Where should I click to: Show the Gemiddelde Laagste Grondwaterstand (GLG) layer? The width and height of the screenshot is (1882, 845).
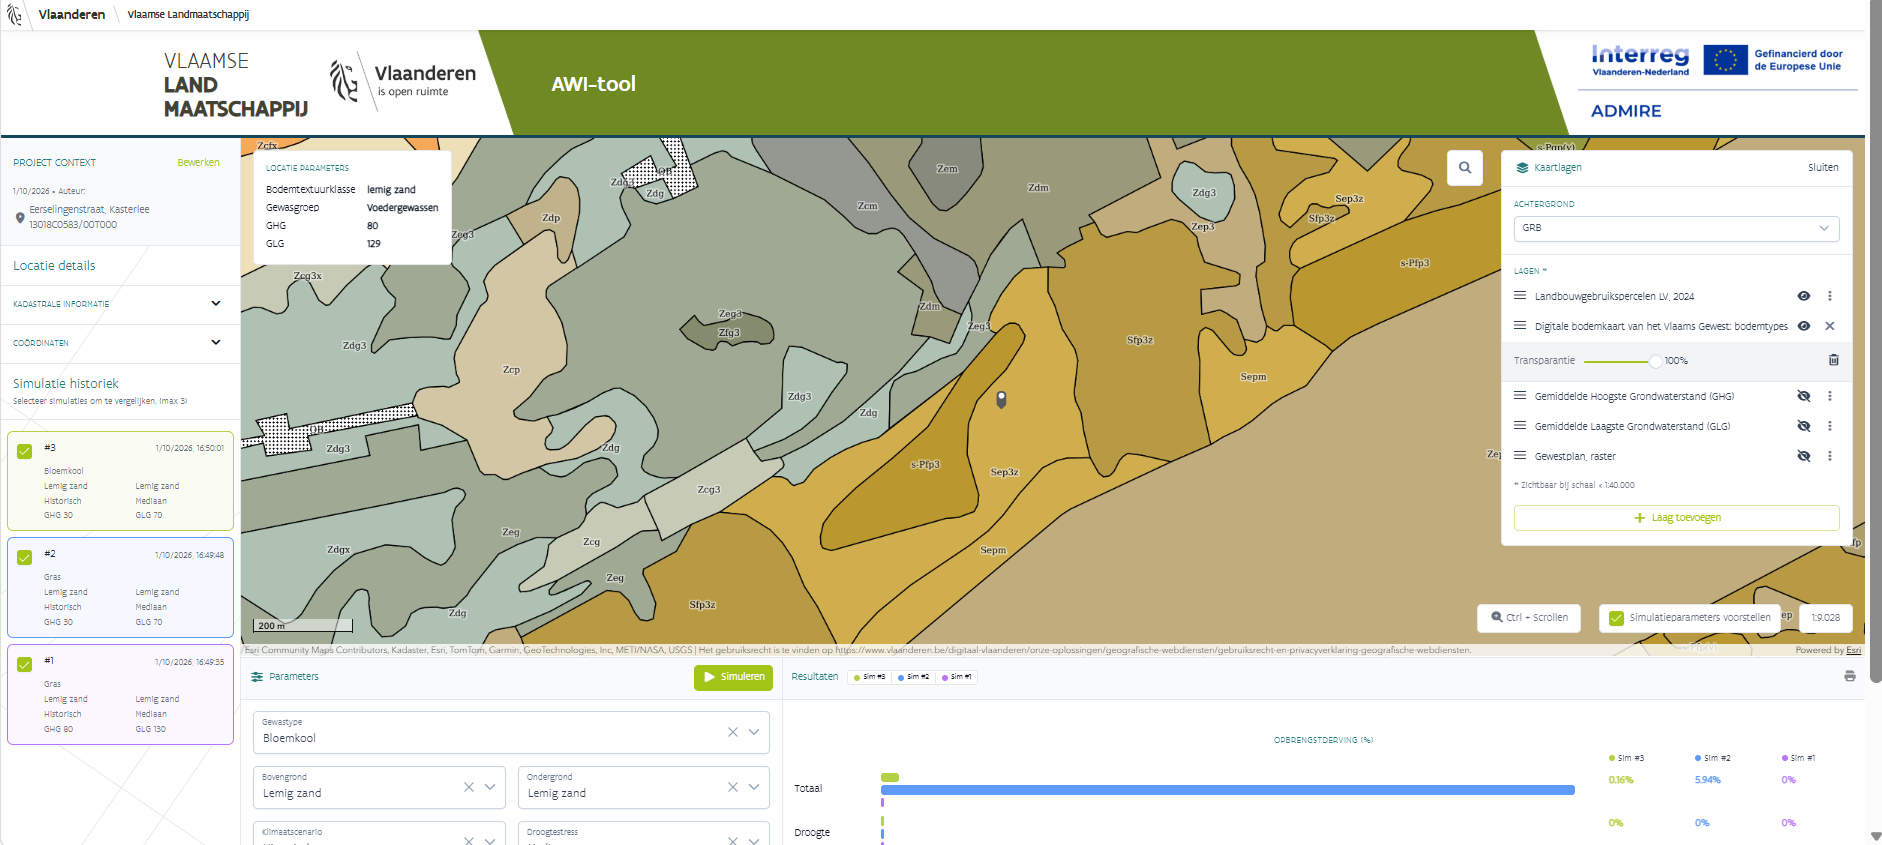[x=1804, y=426]
